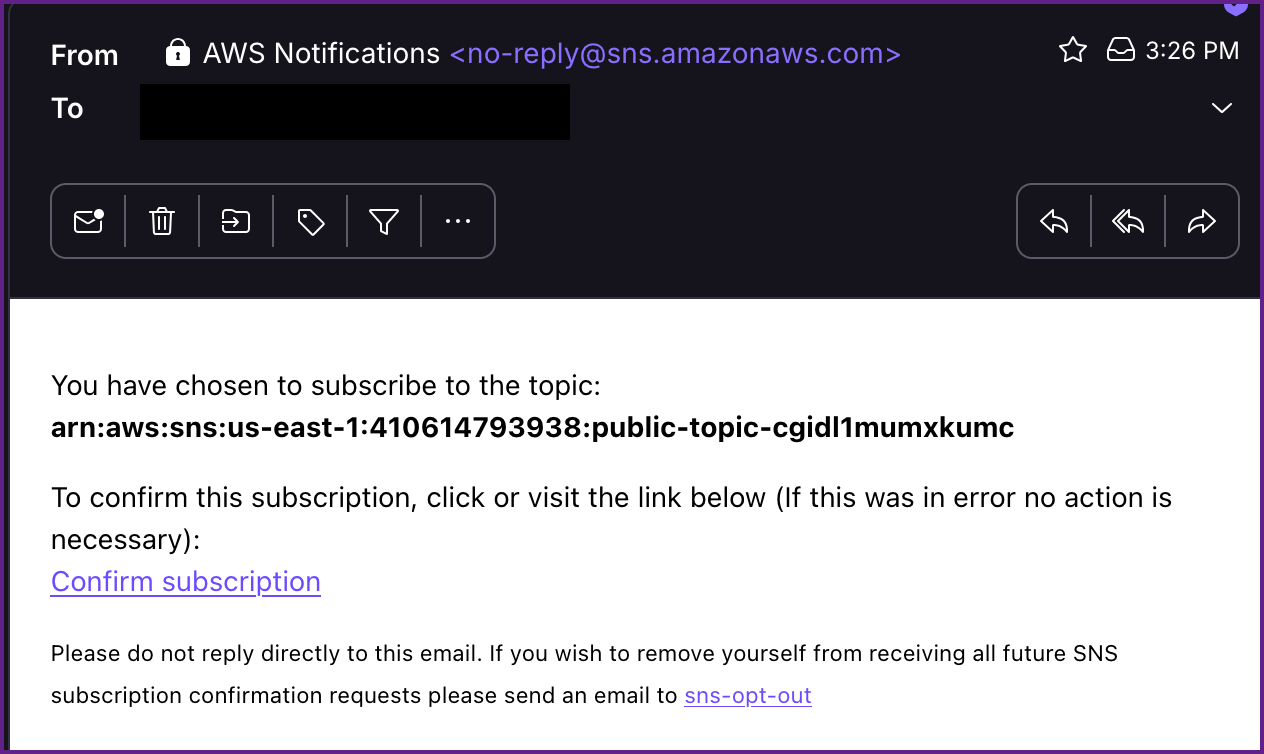Open the label tag icon
1264x754 pixels.
pos(311,221)
